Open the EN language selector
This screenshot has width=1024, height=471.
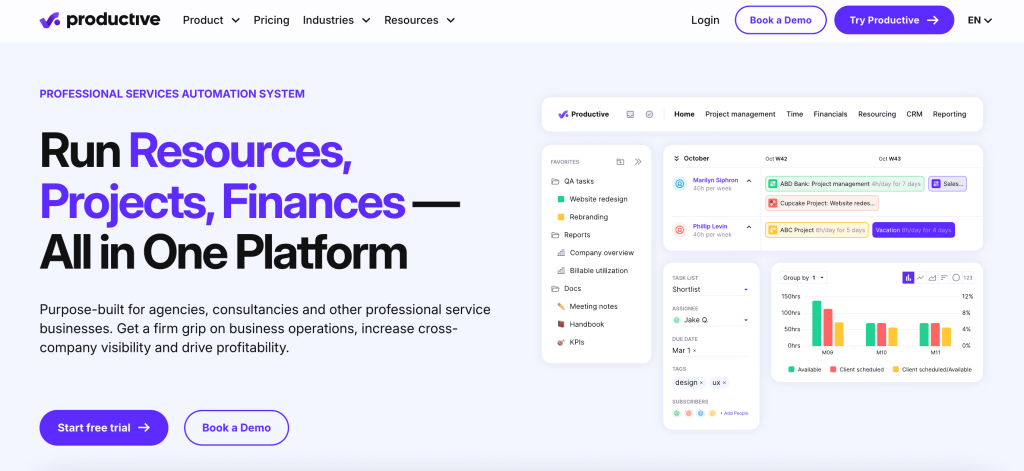[x=980, y=20]
